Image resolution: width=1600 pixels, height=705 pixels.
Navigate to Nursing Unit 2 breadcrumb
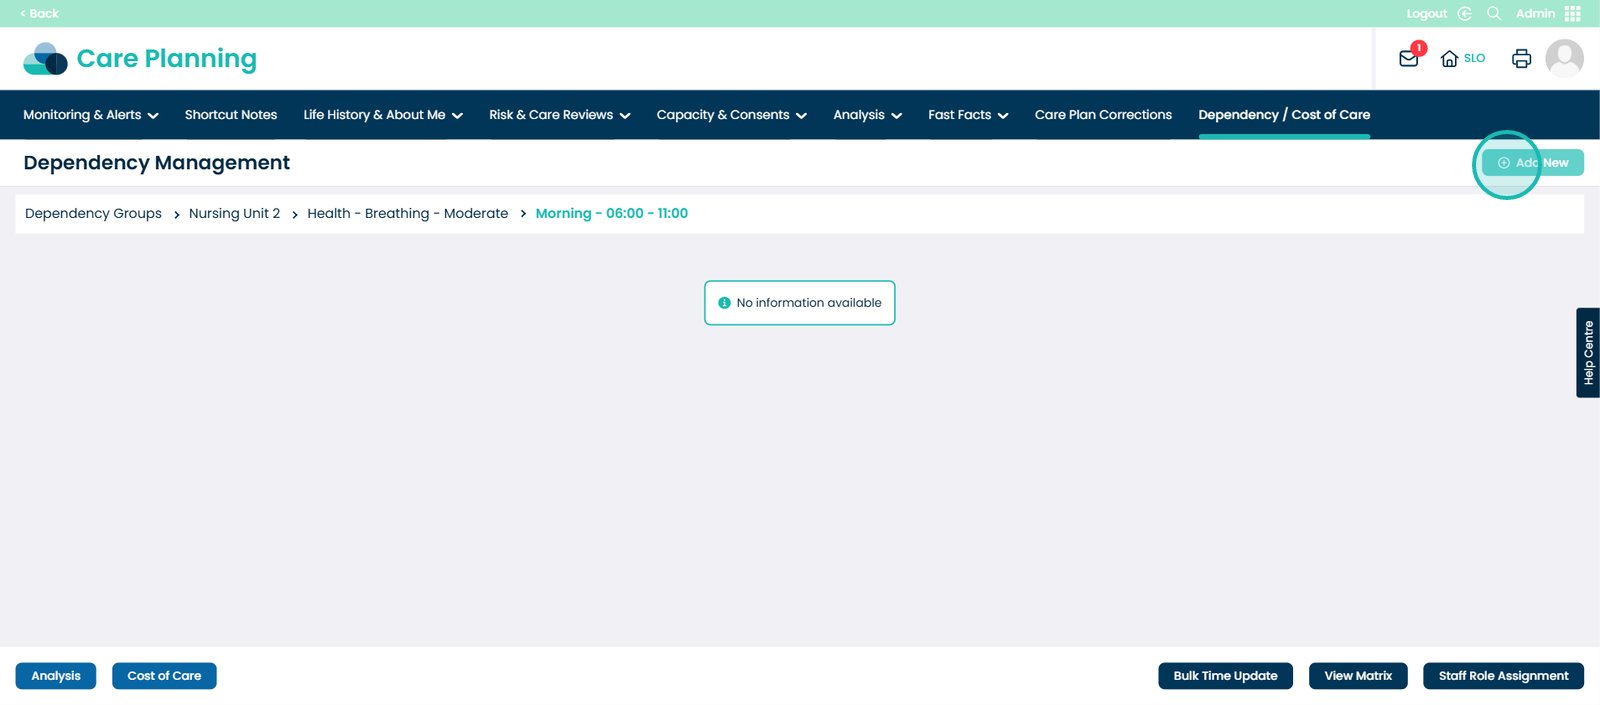coord(234,214)
